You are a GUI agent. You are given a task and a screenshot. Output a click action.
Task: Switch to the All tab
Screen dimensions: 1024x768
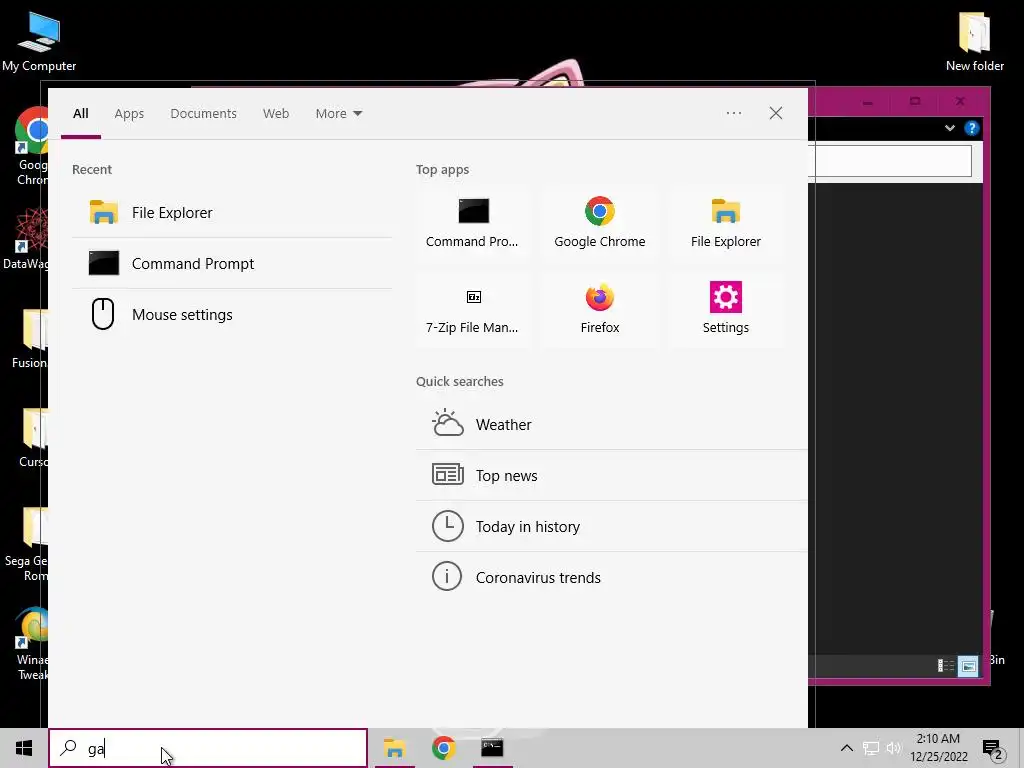(x=80, y=114)
